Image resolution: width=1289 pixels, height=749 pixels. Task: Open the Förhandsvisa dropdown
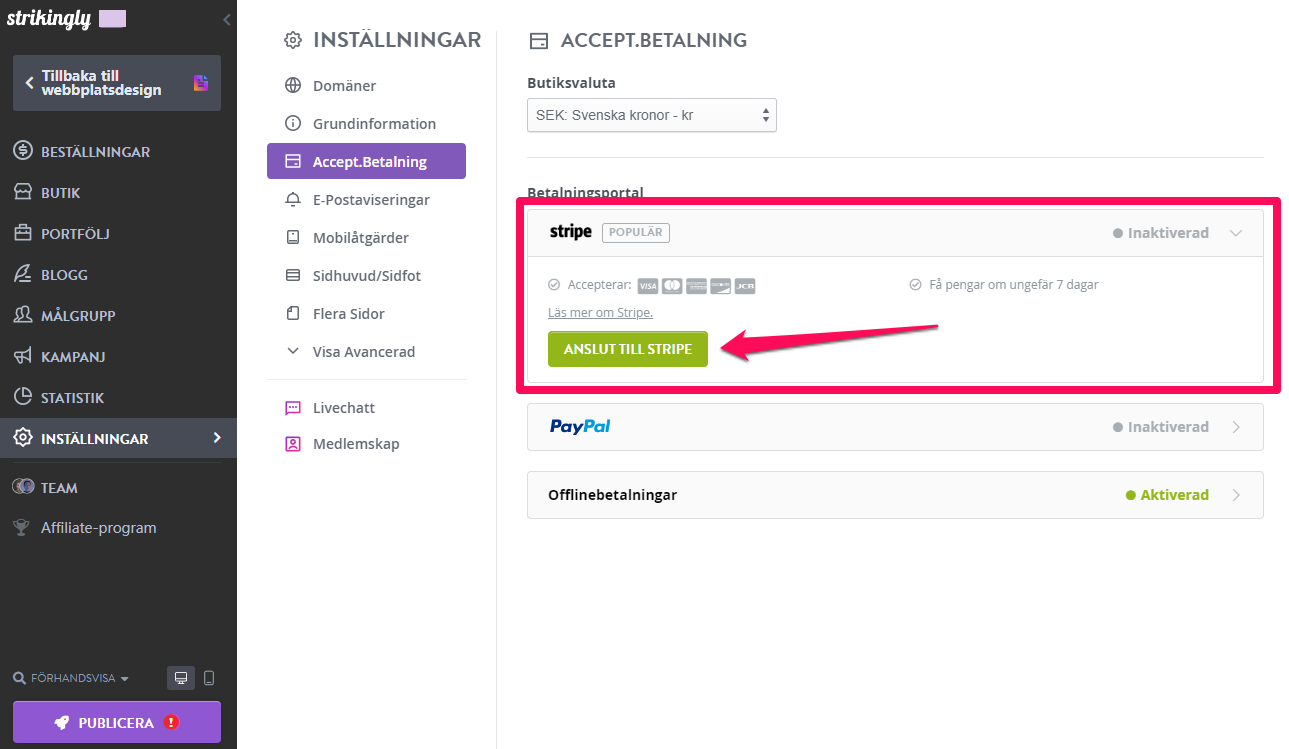point(71,679)
